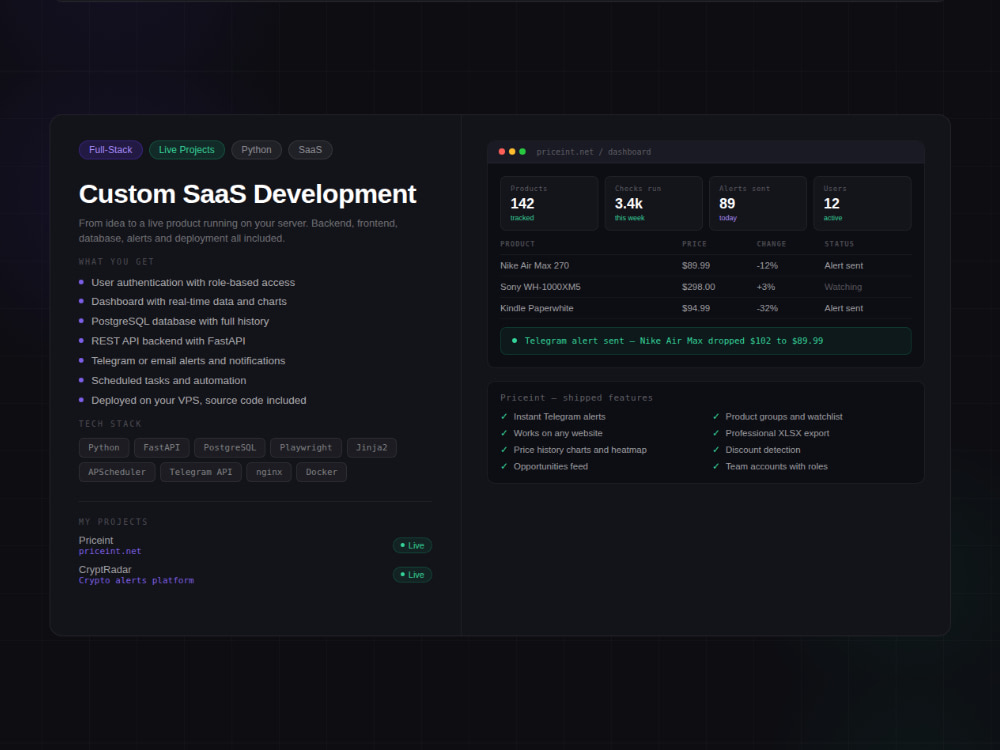
Task: Click the Crypto alerts platform link
Action: 136,580
